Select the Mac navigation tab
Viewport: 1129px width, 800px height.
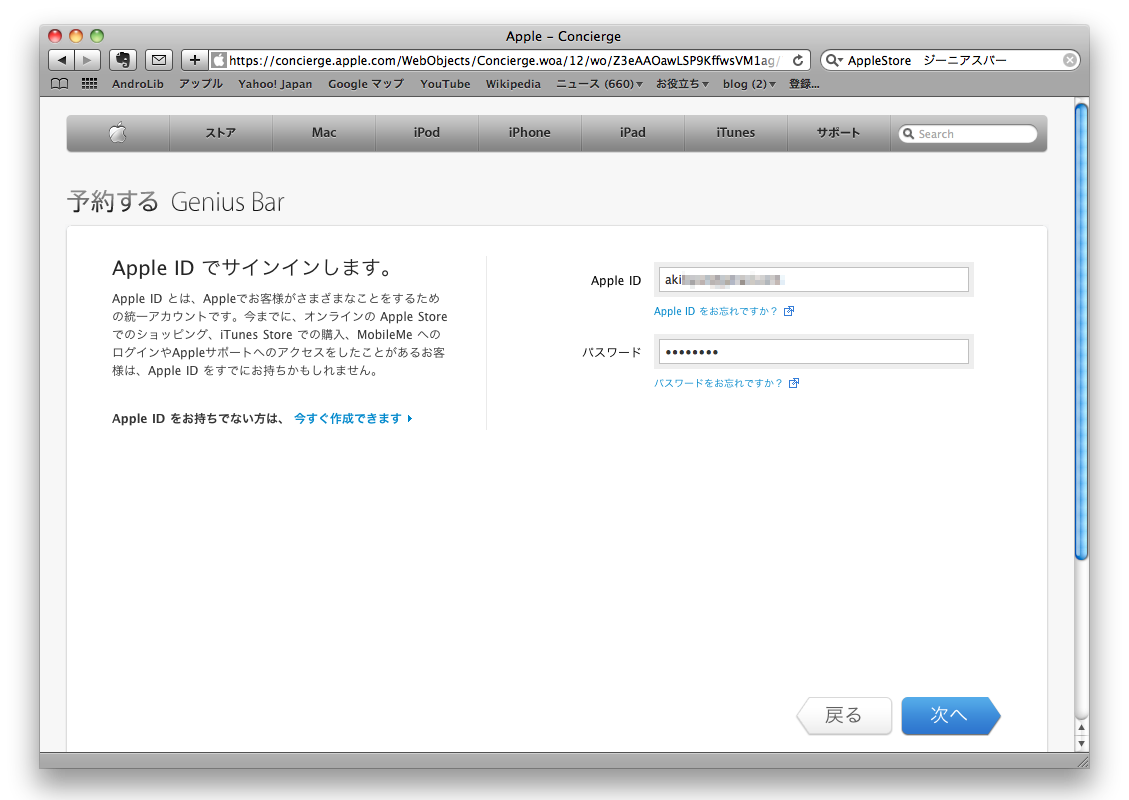point(324,132)
